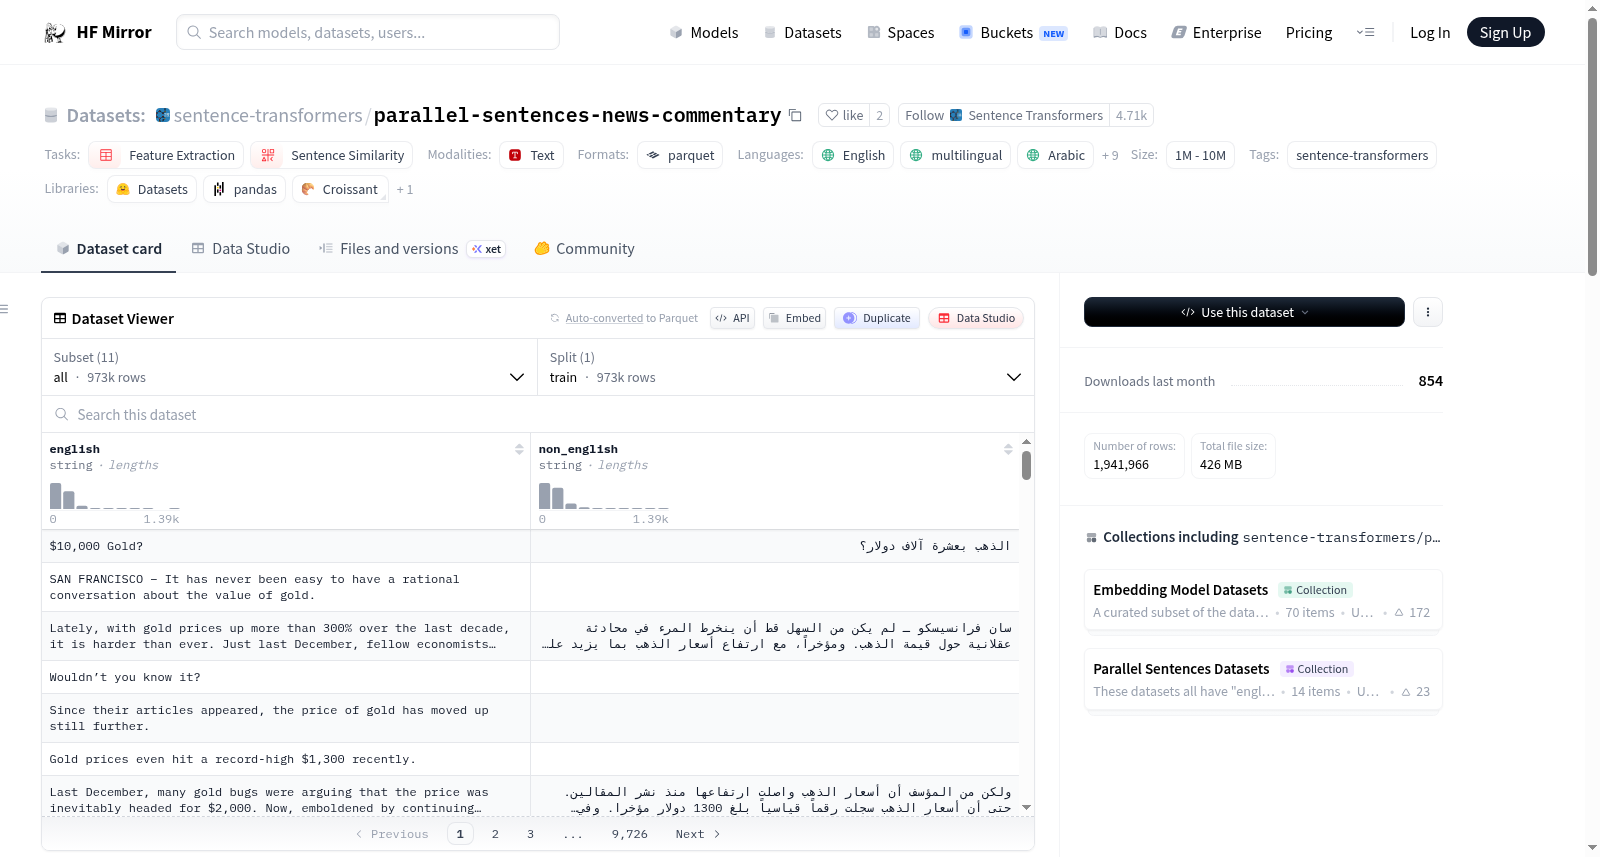Open the Community tab
This screenshot has width=1600, height=857.
(x=584, y=249)
